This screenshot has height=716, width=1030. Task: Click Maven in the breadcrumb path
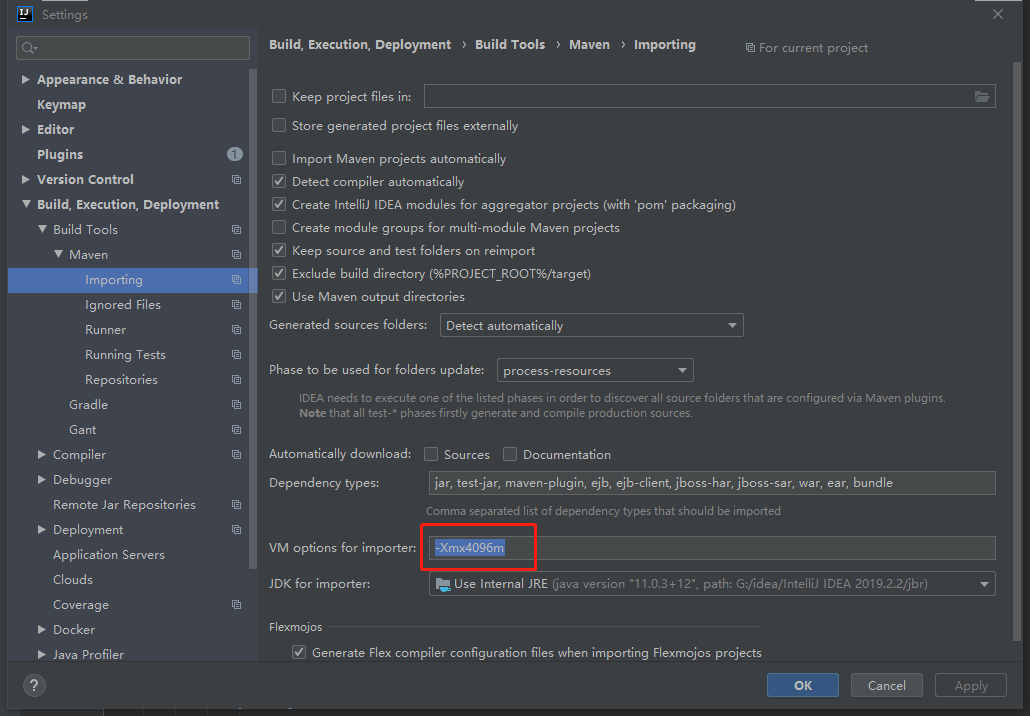click(589, 45)
